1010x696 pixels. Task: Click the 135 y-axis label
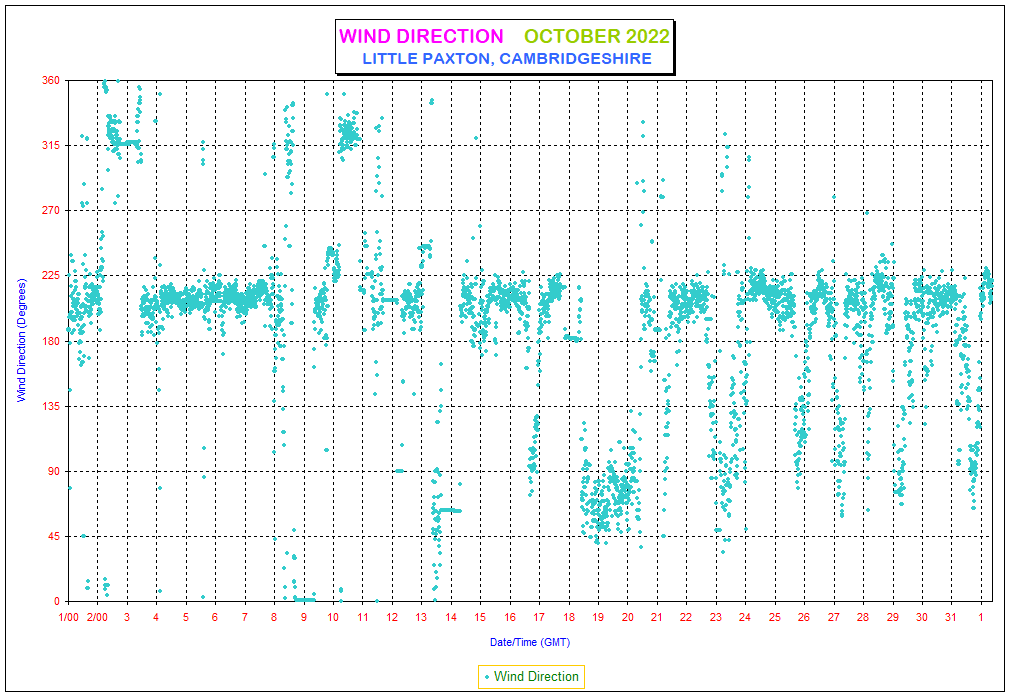51,406
